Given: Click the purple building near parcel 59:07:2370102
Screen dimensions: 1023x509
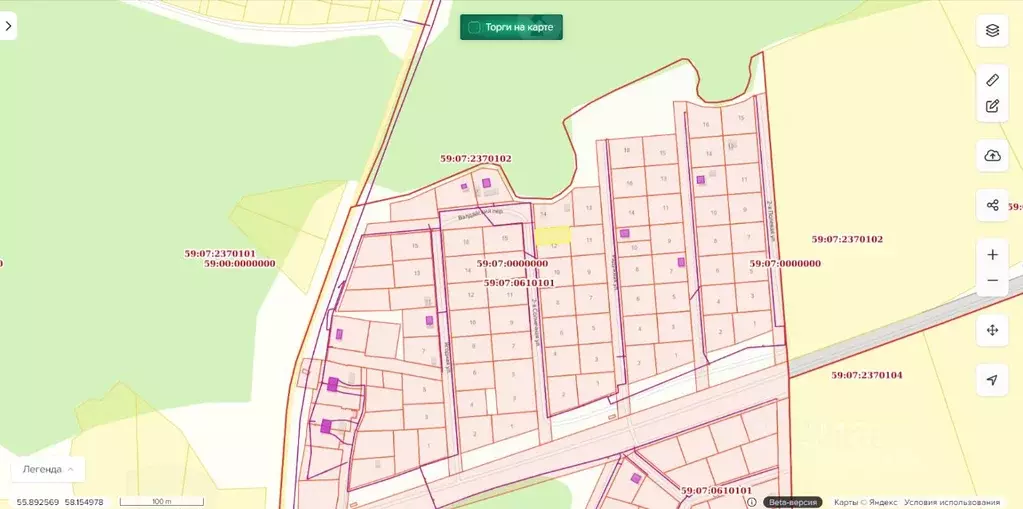Looking at the screenshot, I should [487, 183].
